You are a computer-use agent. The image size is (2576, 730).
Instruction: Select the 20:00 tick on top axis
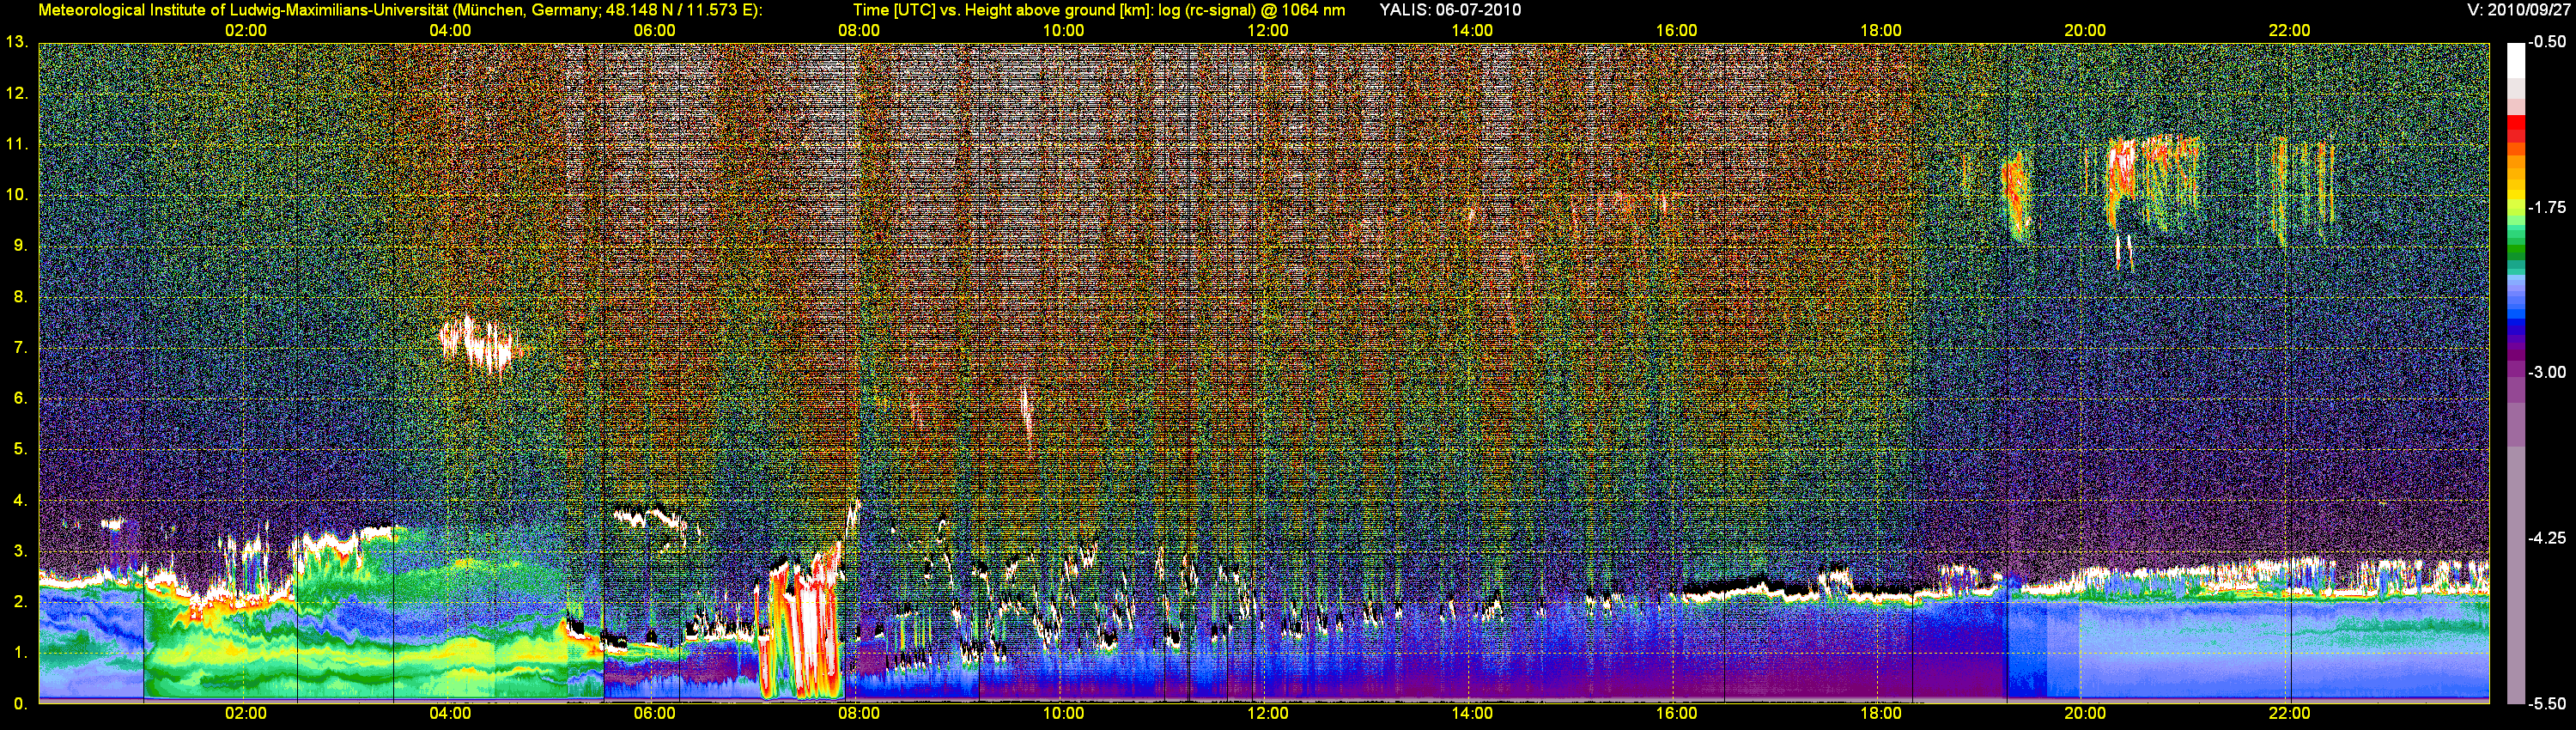pos(2085,31)
